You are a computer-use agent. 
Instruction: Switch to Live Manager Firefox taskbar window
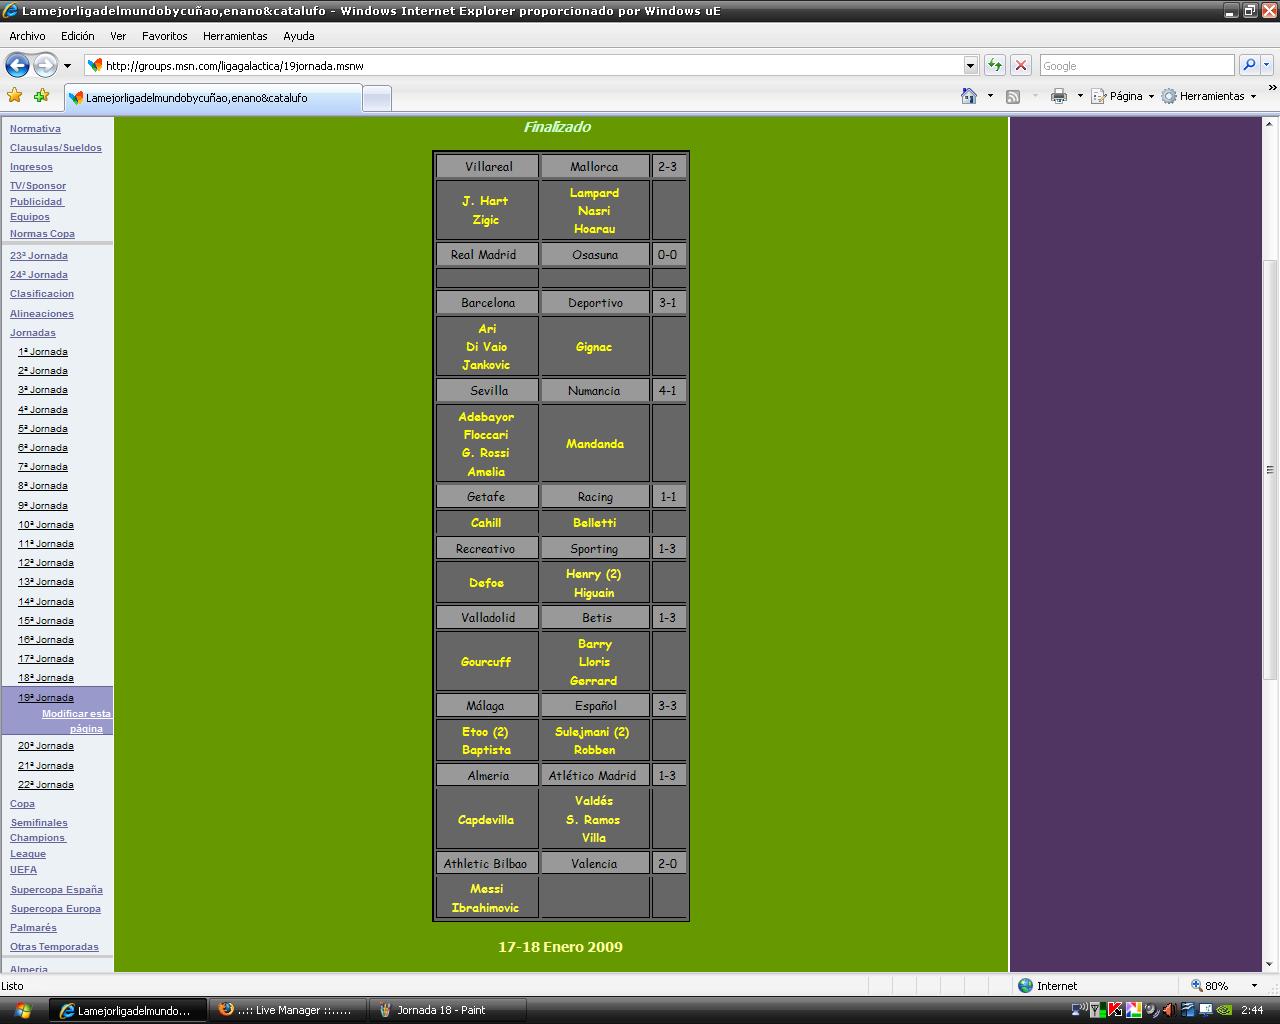(x=286, y=1010)
